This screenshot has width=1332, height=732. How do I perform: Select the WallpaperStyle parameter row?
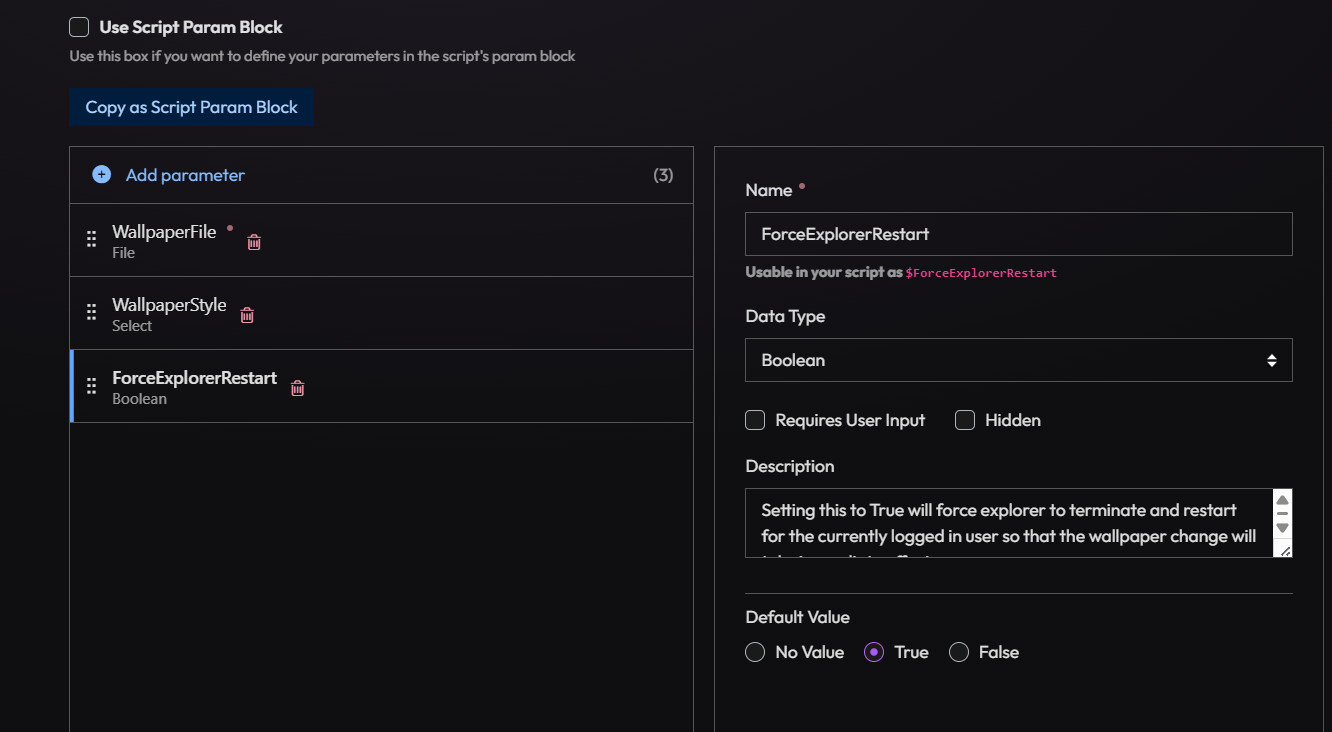tap(381, 313)
